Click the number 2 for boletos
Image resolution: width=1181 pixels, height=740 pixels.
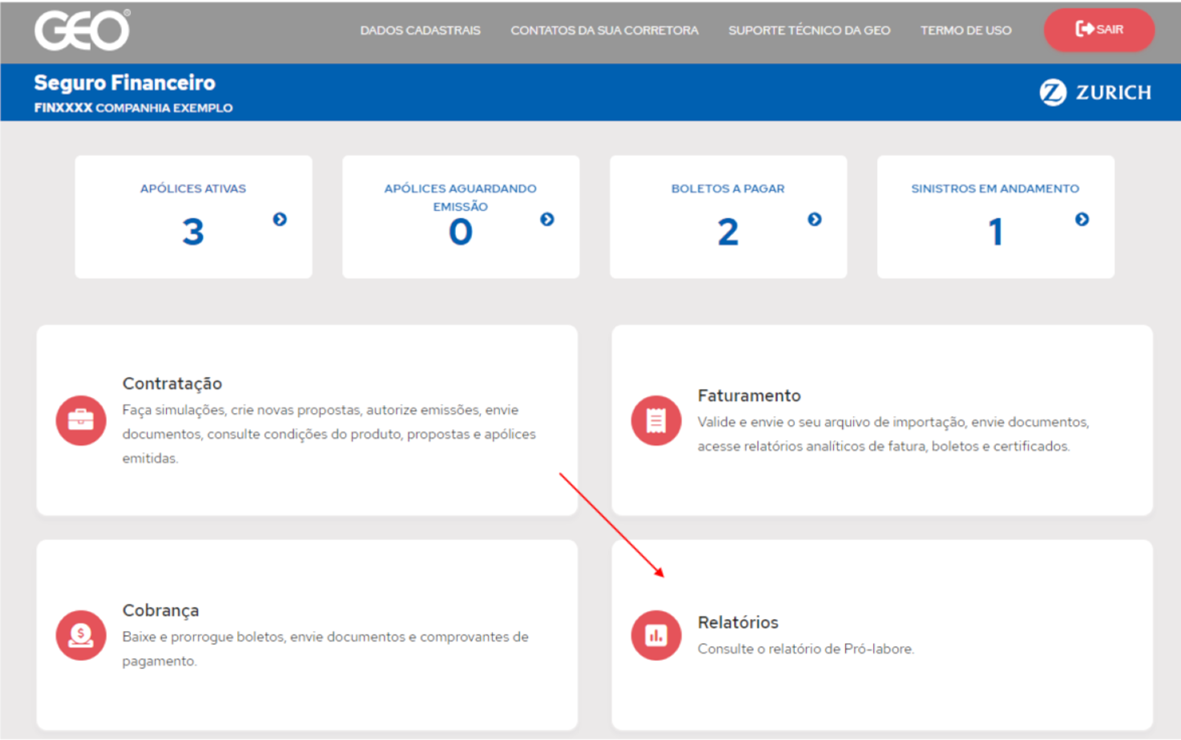pyautogui.click(x=728, y=232)
